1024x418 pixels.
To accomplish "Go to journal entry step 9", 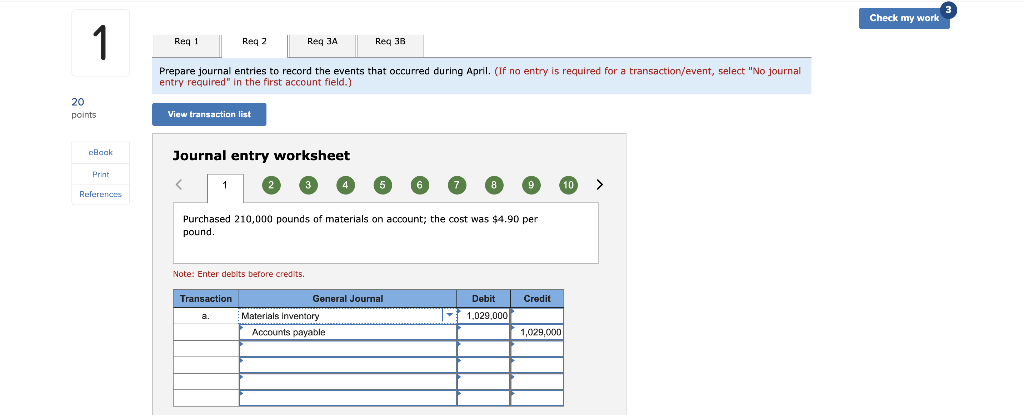I will click(531, 185).
